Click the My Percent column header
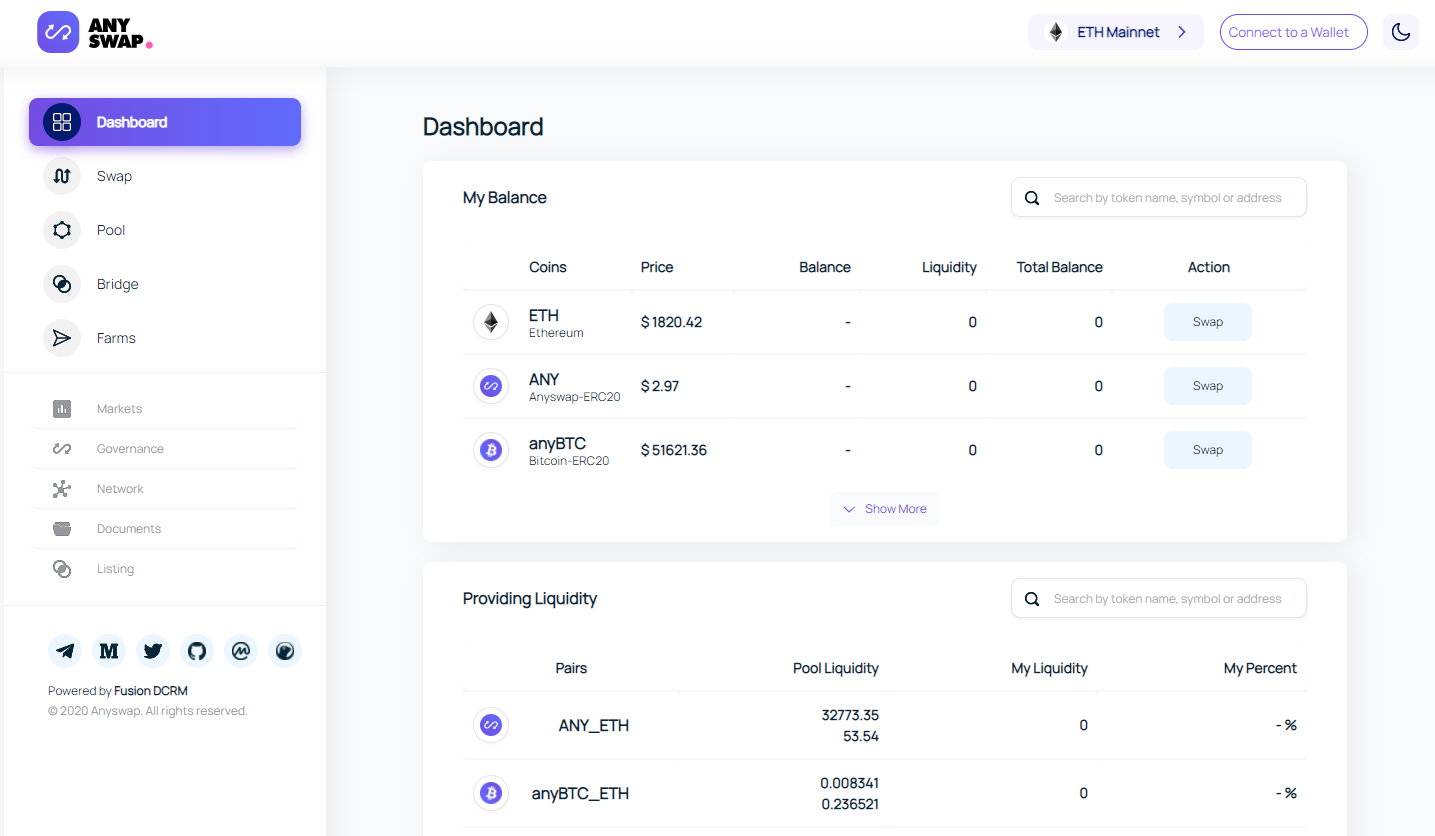 pyautogui.click(x=1260, y=668)
